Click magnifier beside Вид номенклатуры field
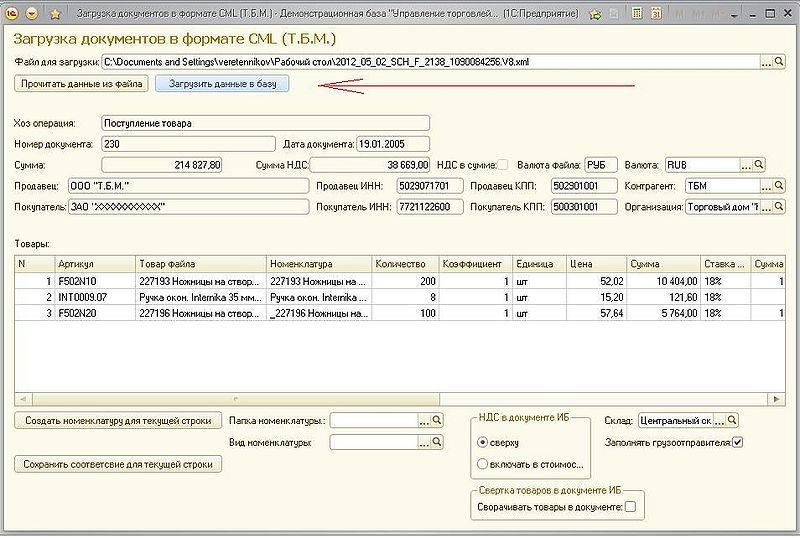Viewport: 800px width, 538px height. tap(437, 442)
